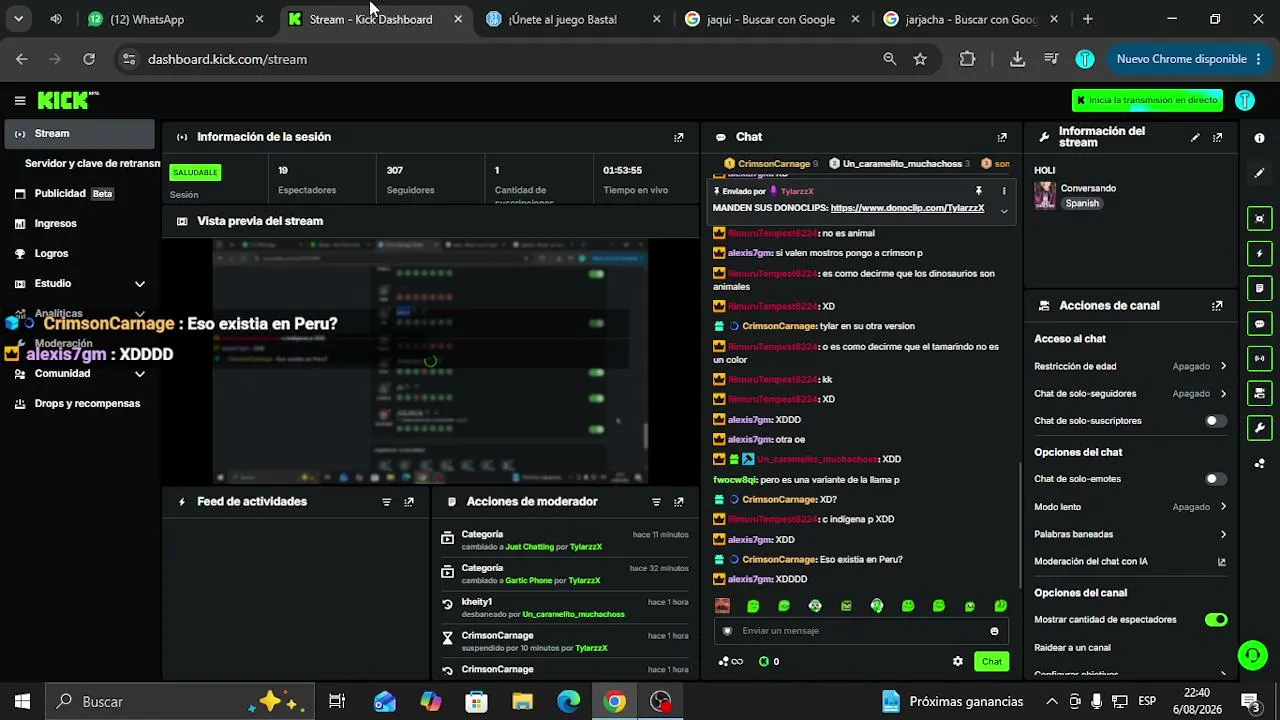Switch to ¡Únete al juego Basta! tab
The width and height of the screenshot is (1280, 720).
[x=571, y=19]
